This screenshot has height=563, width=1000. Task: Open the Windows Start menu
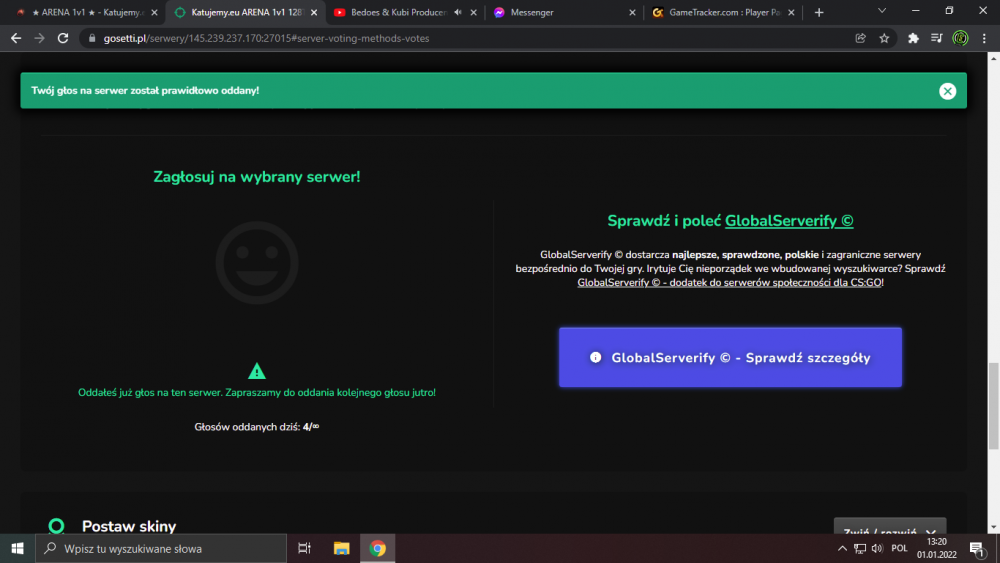[17, 548]
